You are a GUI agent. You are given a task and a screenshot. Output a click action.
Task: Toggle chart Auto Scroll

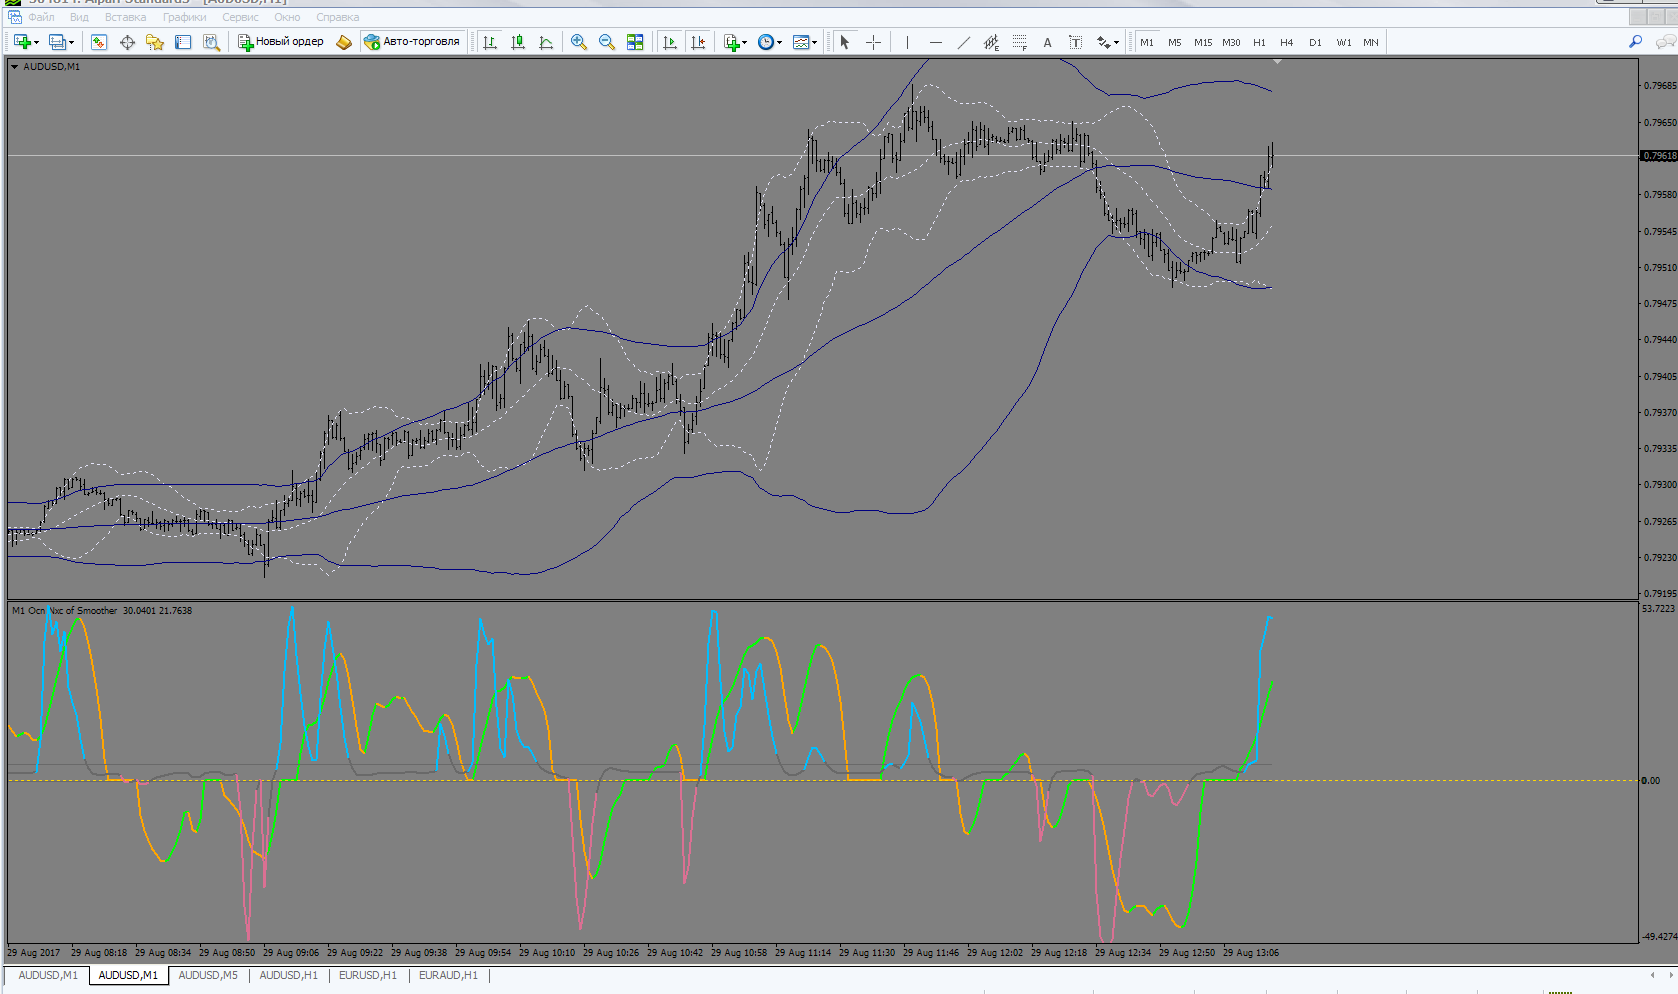670,42
